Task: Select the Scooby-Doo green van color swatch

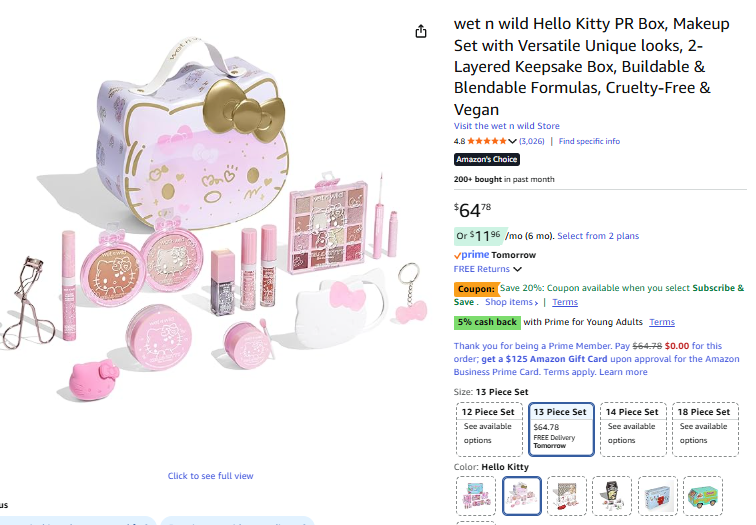Action: click(703, 495)
